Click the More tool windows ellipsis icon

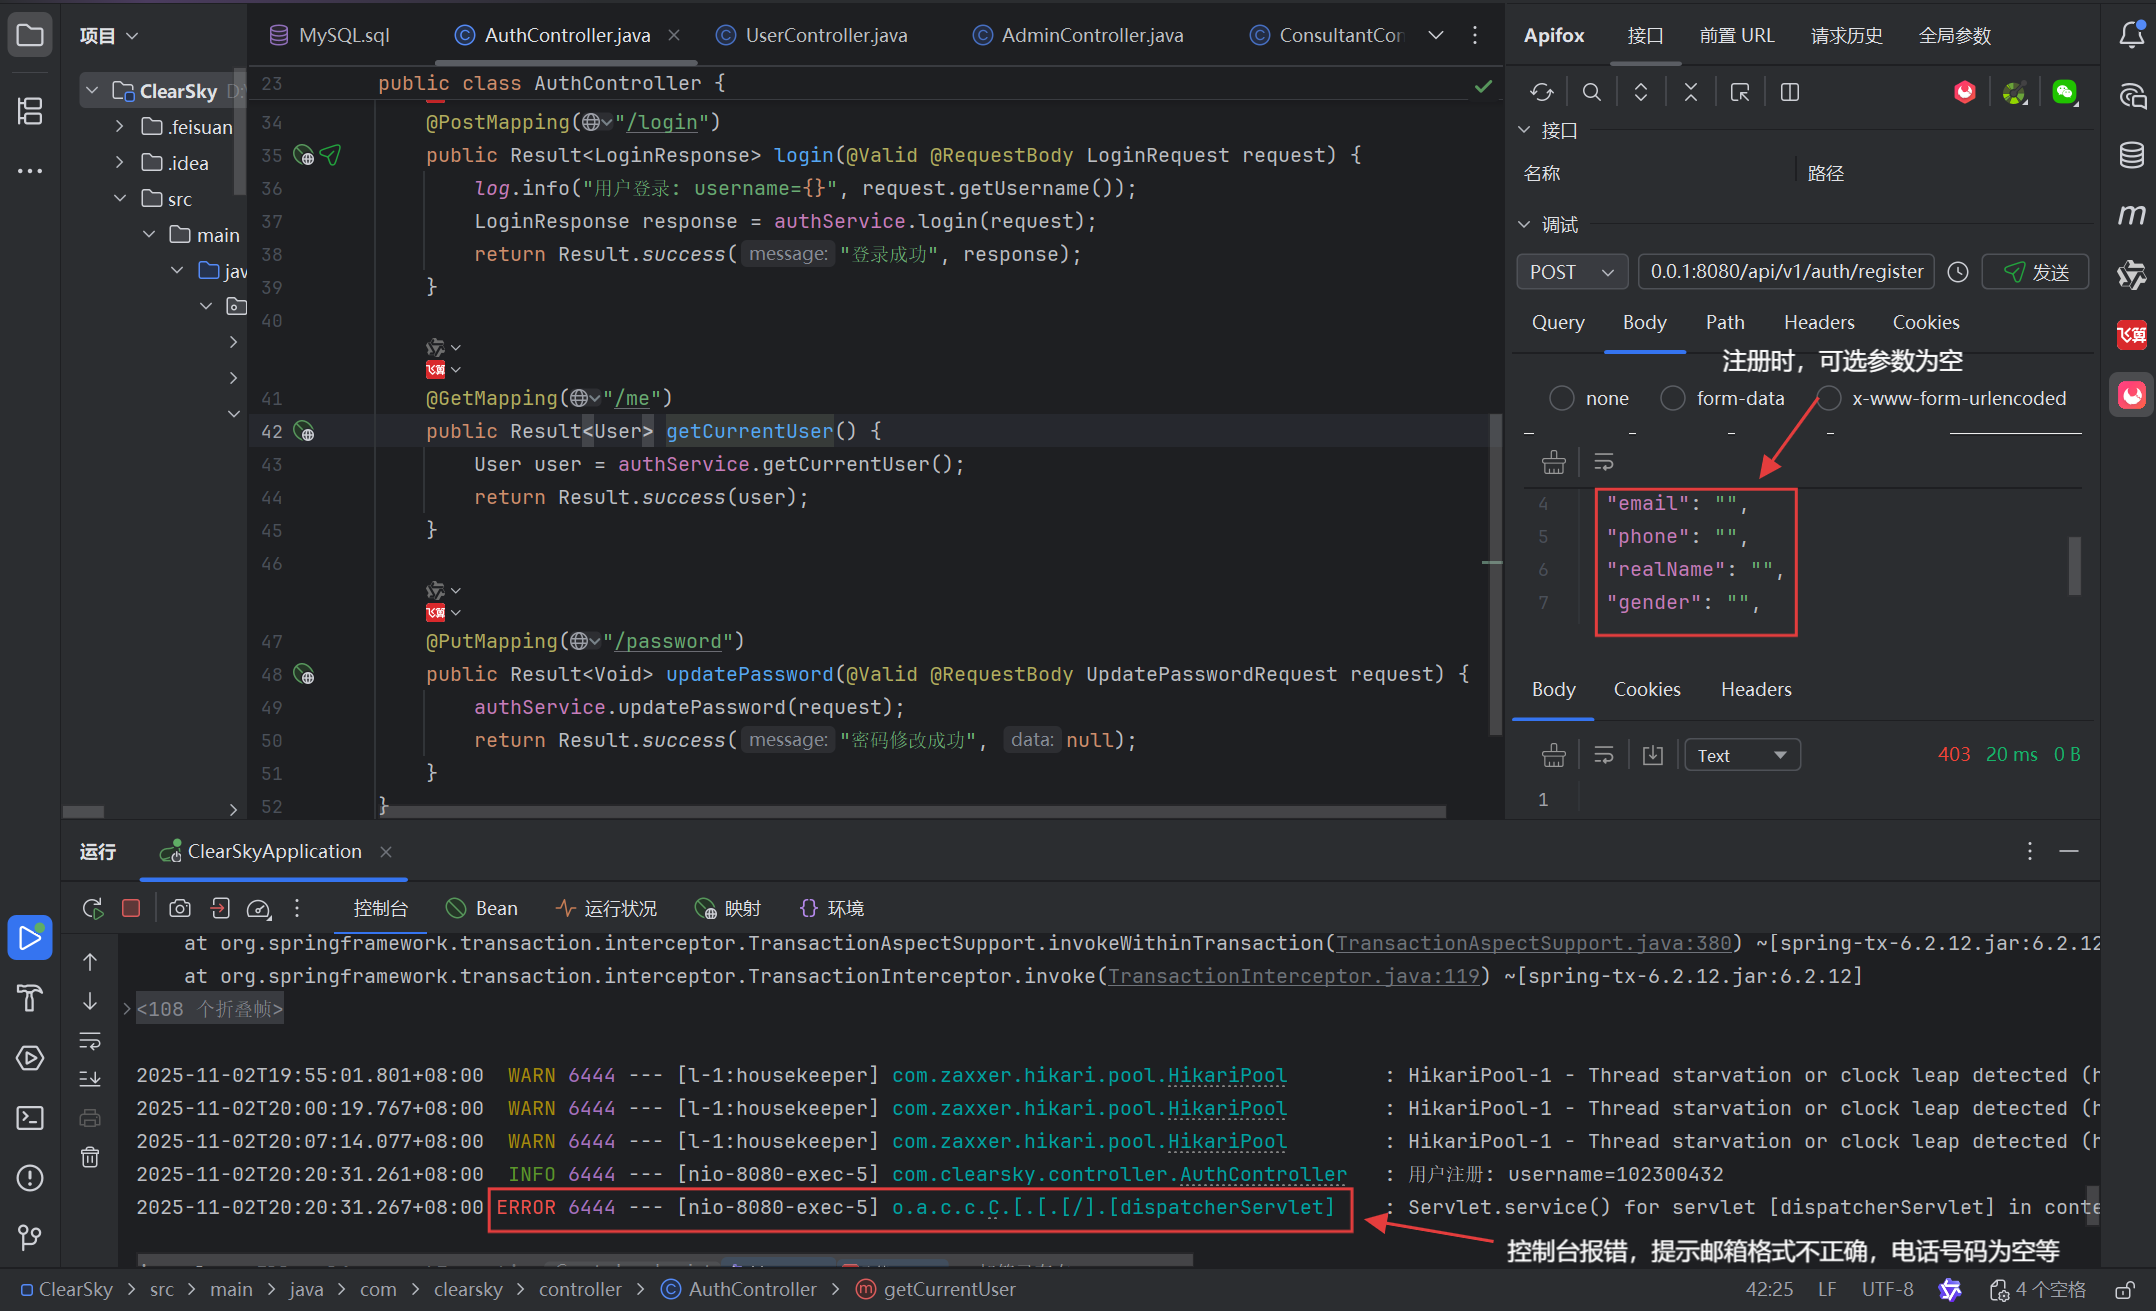pyautogui.click(x=30, y=171)
